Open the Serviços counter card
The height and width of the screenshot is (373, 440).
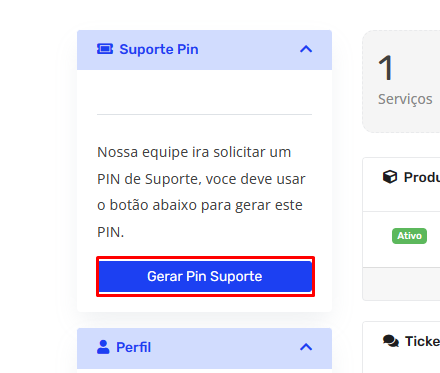click(x=401, y=82)
